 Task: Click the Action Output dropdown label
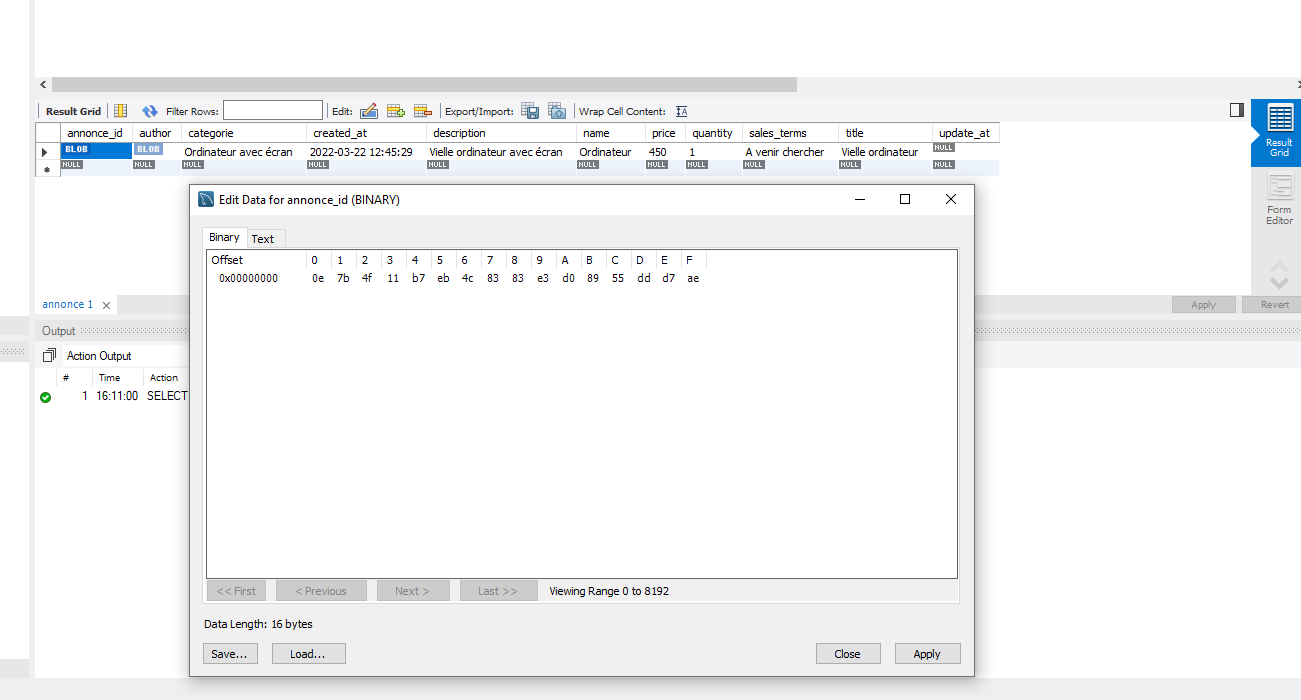click(99, 356)
